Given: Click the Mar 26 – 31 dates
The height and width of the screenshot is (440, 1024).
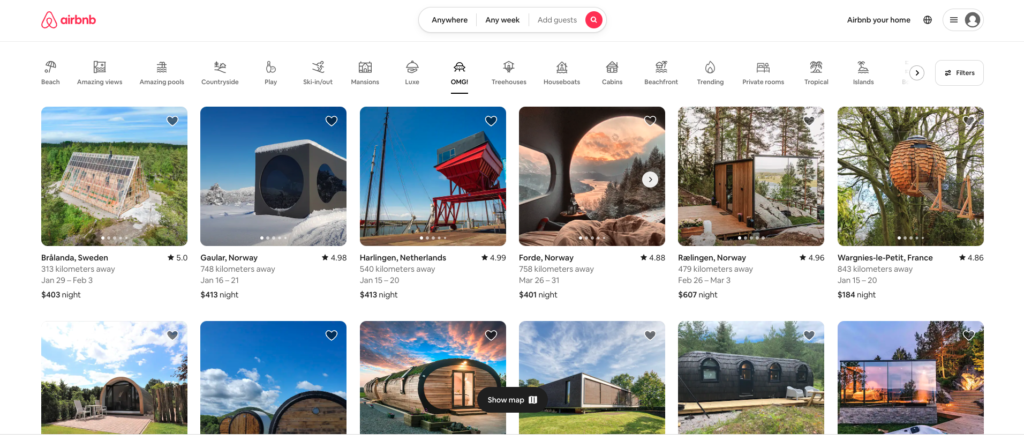Looking at the screenshot, I should pos(541,280).
